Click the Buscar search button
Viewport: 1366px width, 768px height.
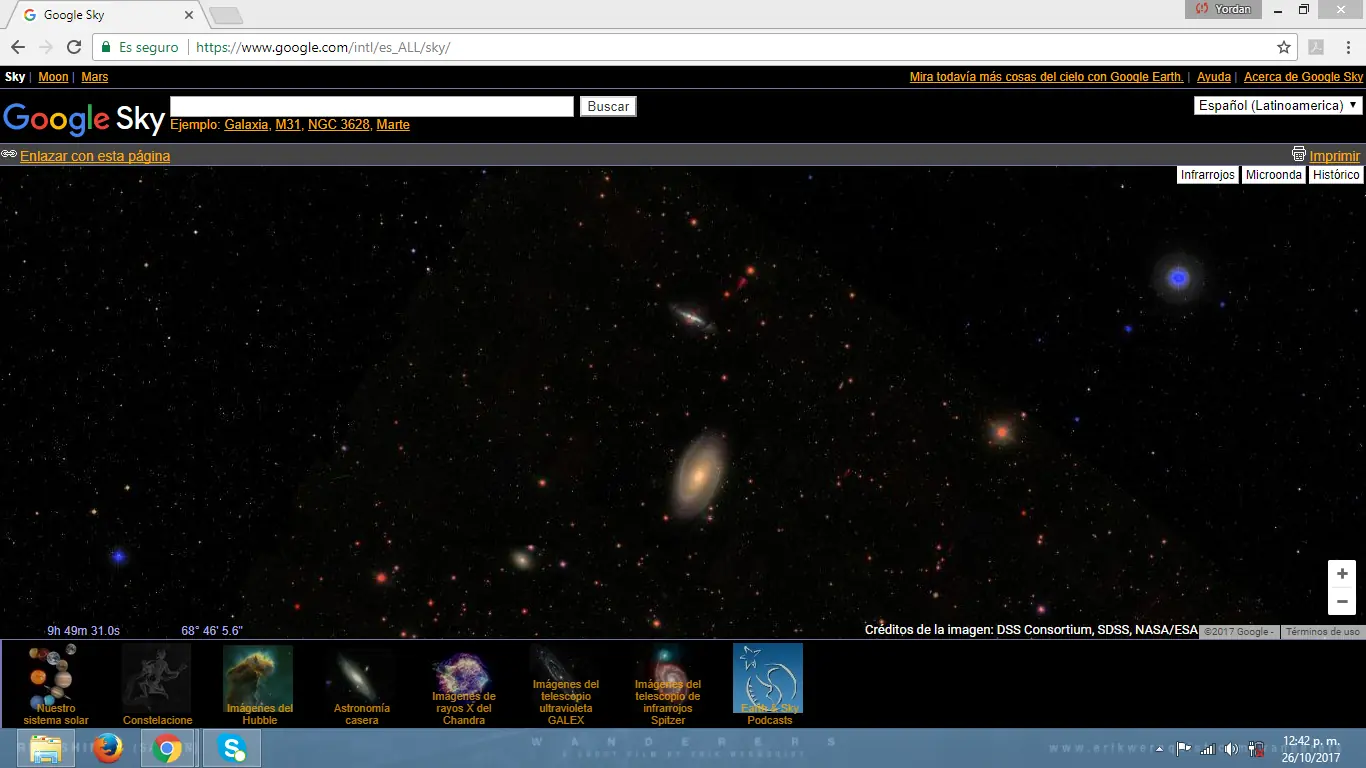pos(608,106)
